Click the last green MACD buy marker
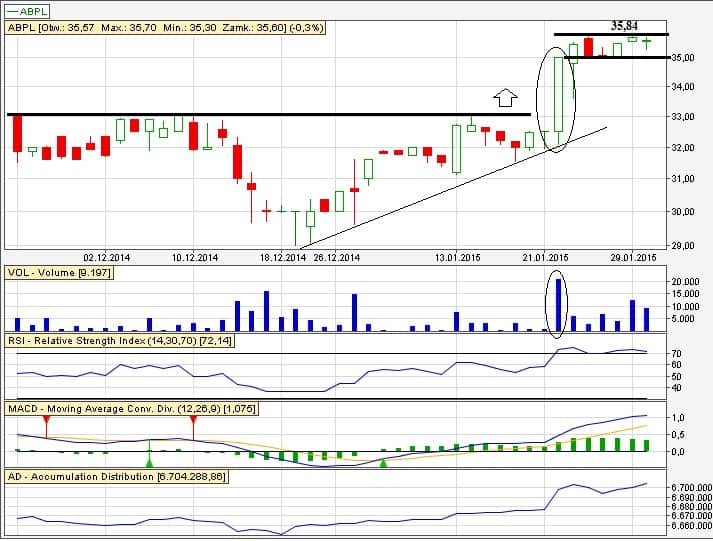 click(x=383, y=462)
